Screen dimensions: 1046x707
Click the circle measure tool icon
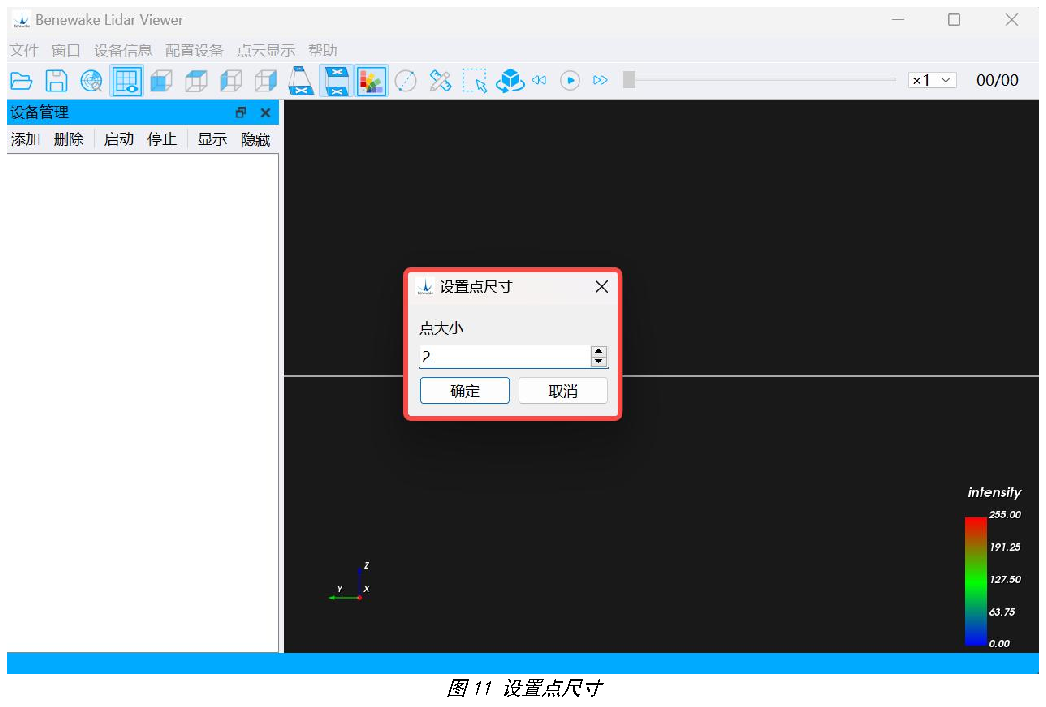[x=406, y=81]
